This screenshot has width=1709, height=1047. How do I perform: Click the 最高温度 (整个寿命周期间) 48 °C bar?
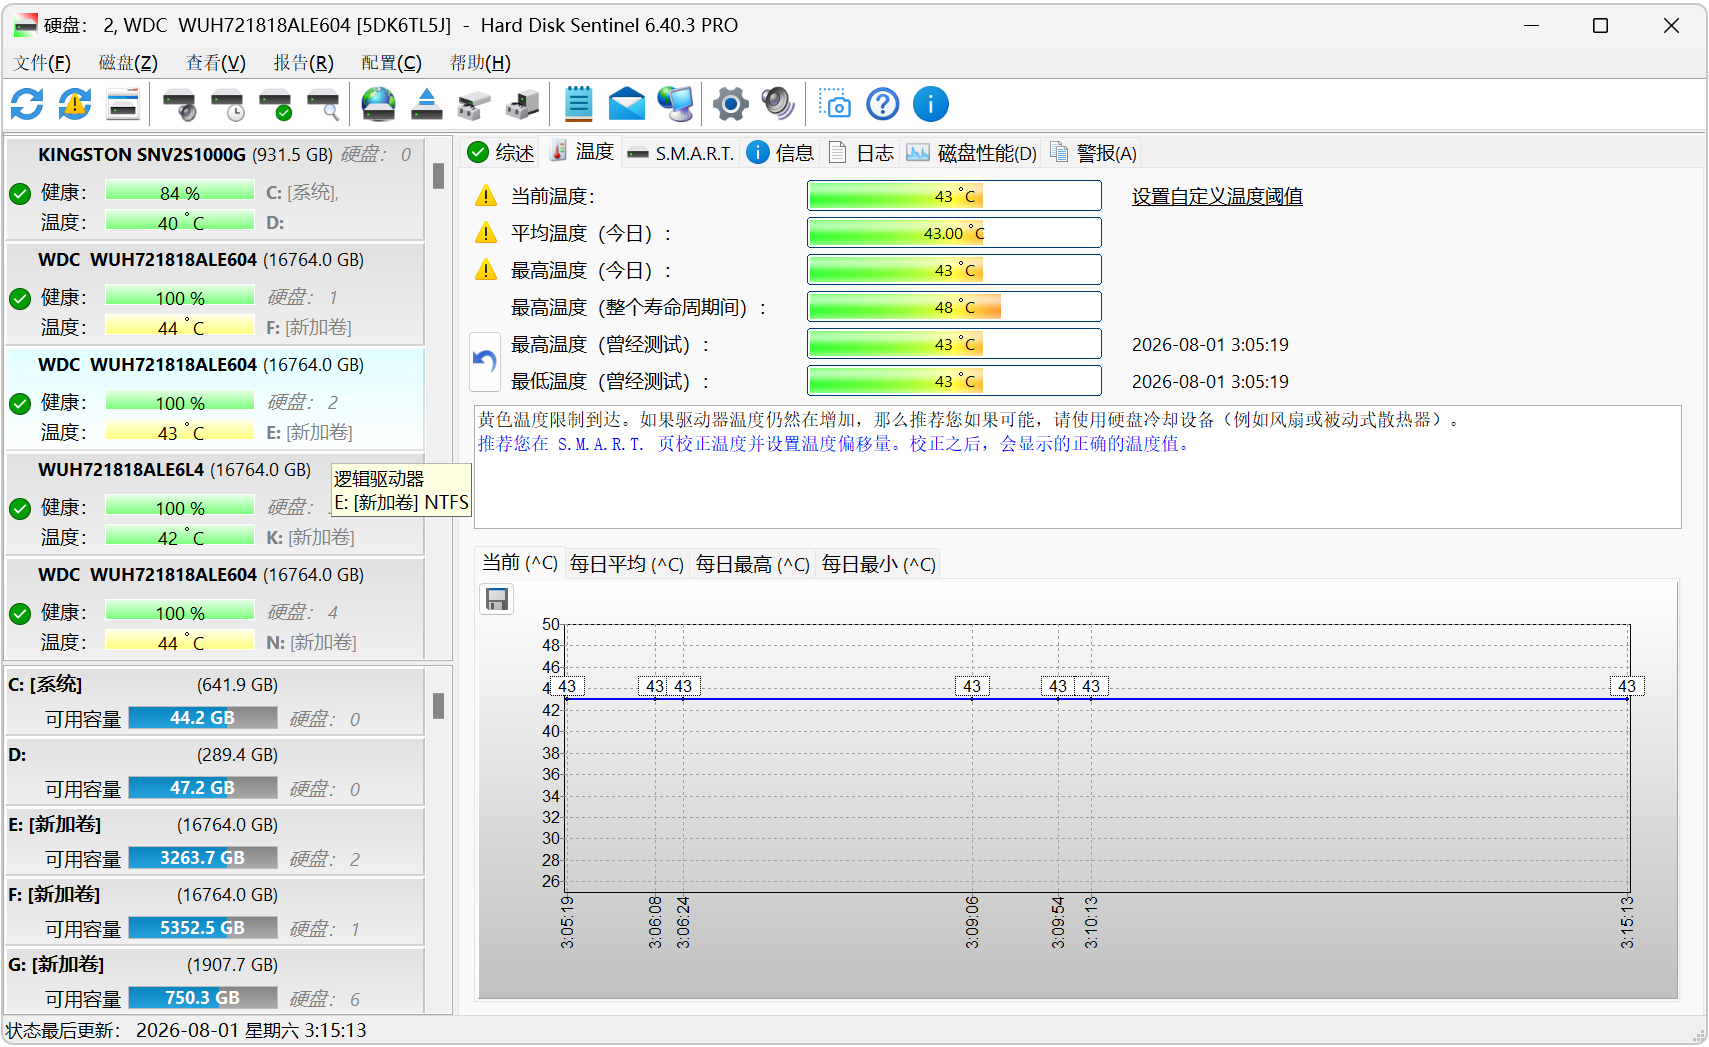(954, 307)
